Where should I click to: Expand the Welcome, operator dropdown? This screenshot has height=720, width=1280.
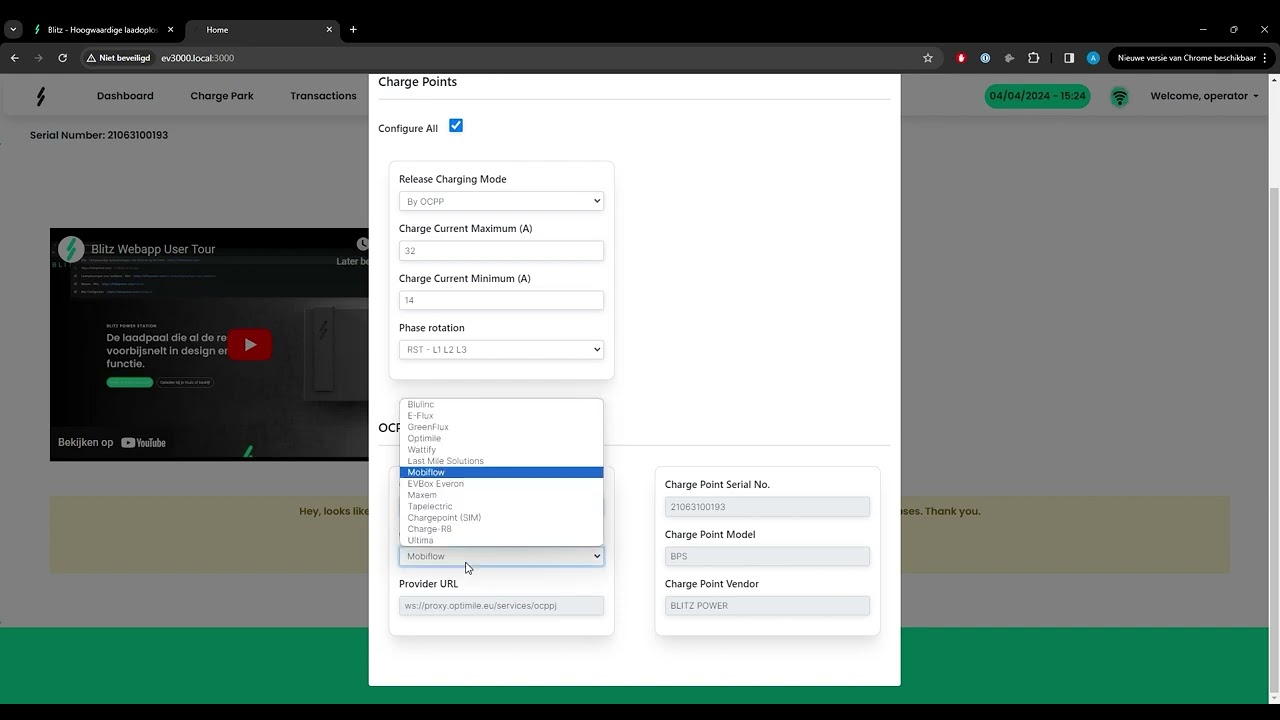pyautogui.click(x=1204, y=96)
